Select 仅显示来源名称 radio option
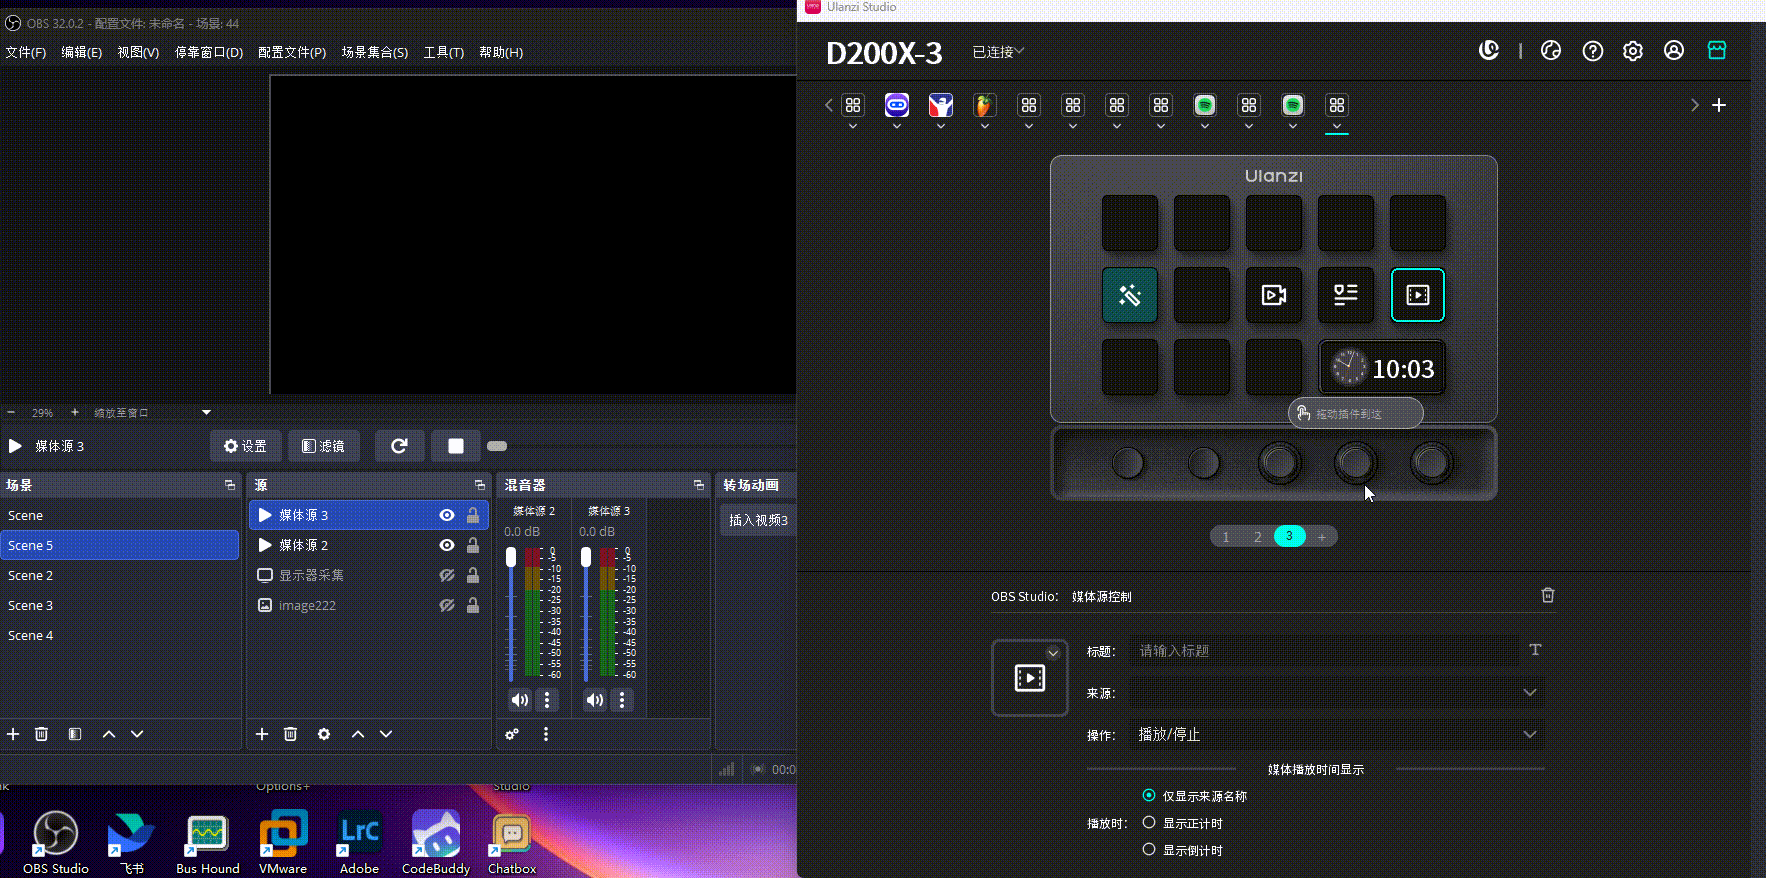 pyautogui.click(x=1149, y=795)
